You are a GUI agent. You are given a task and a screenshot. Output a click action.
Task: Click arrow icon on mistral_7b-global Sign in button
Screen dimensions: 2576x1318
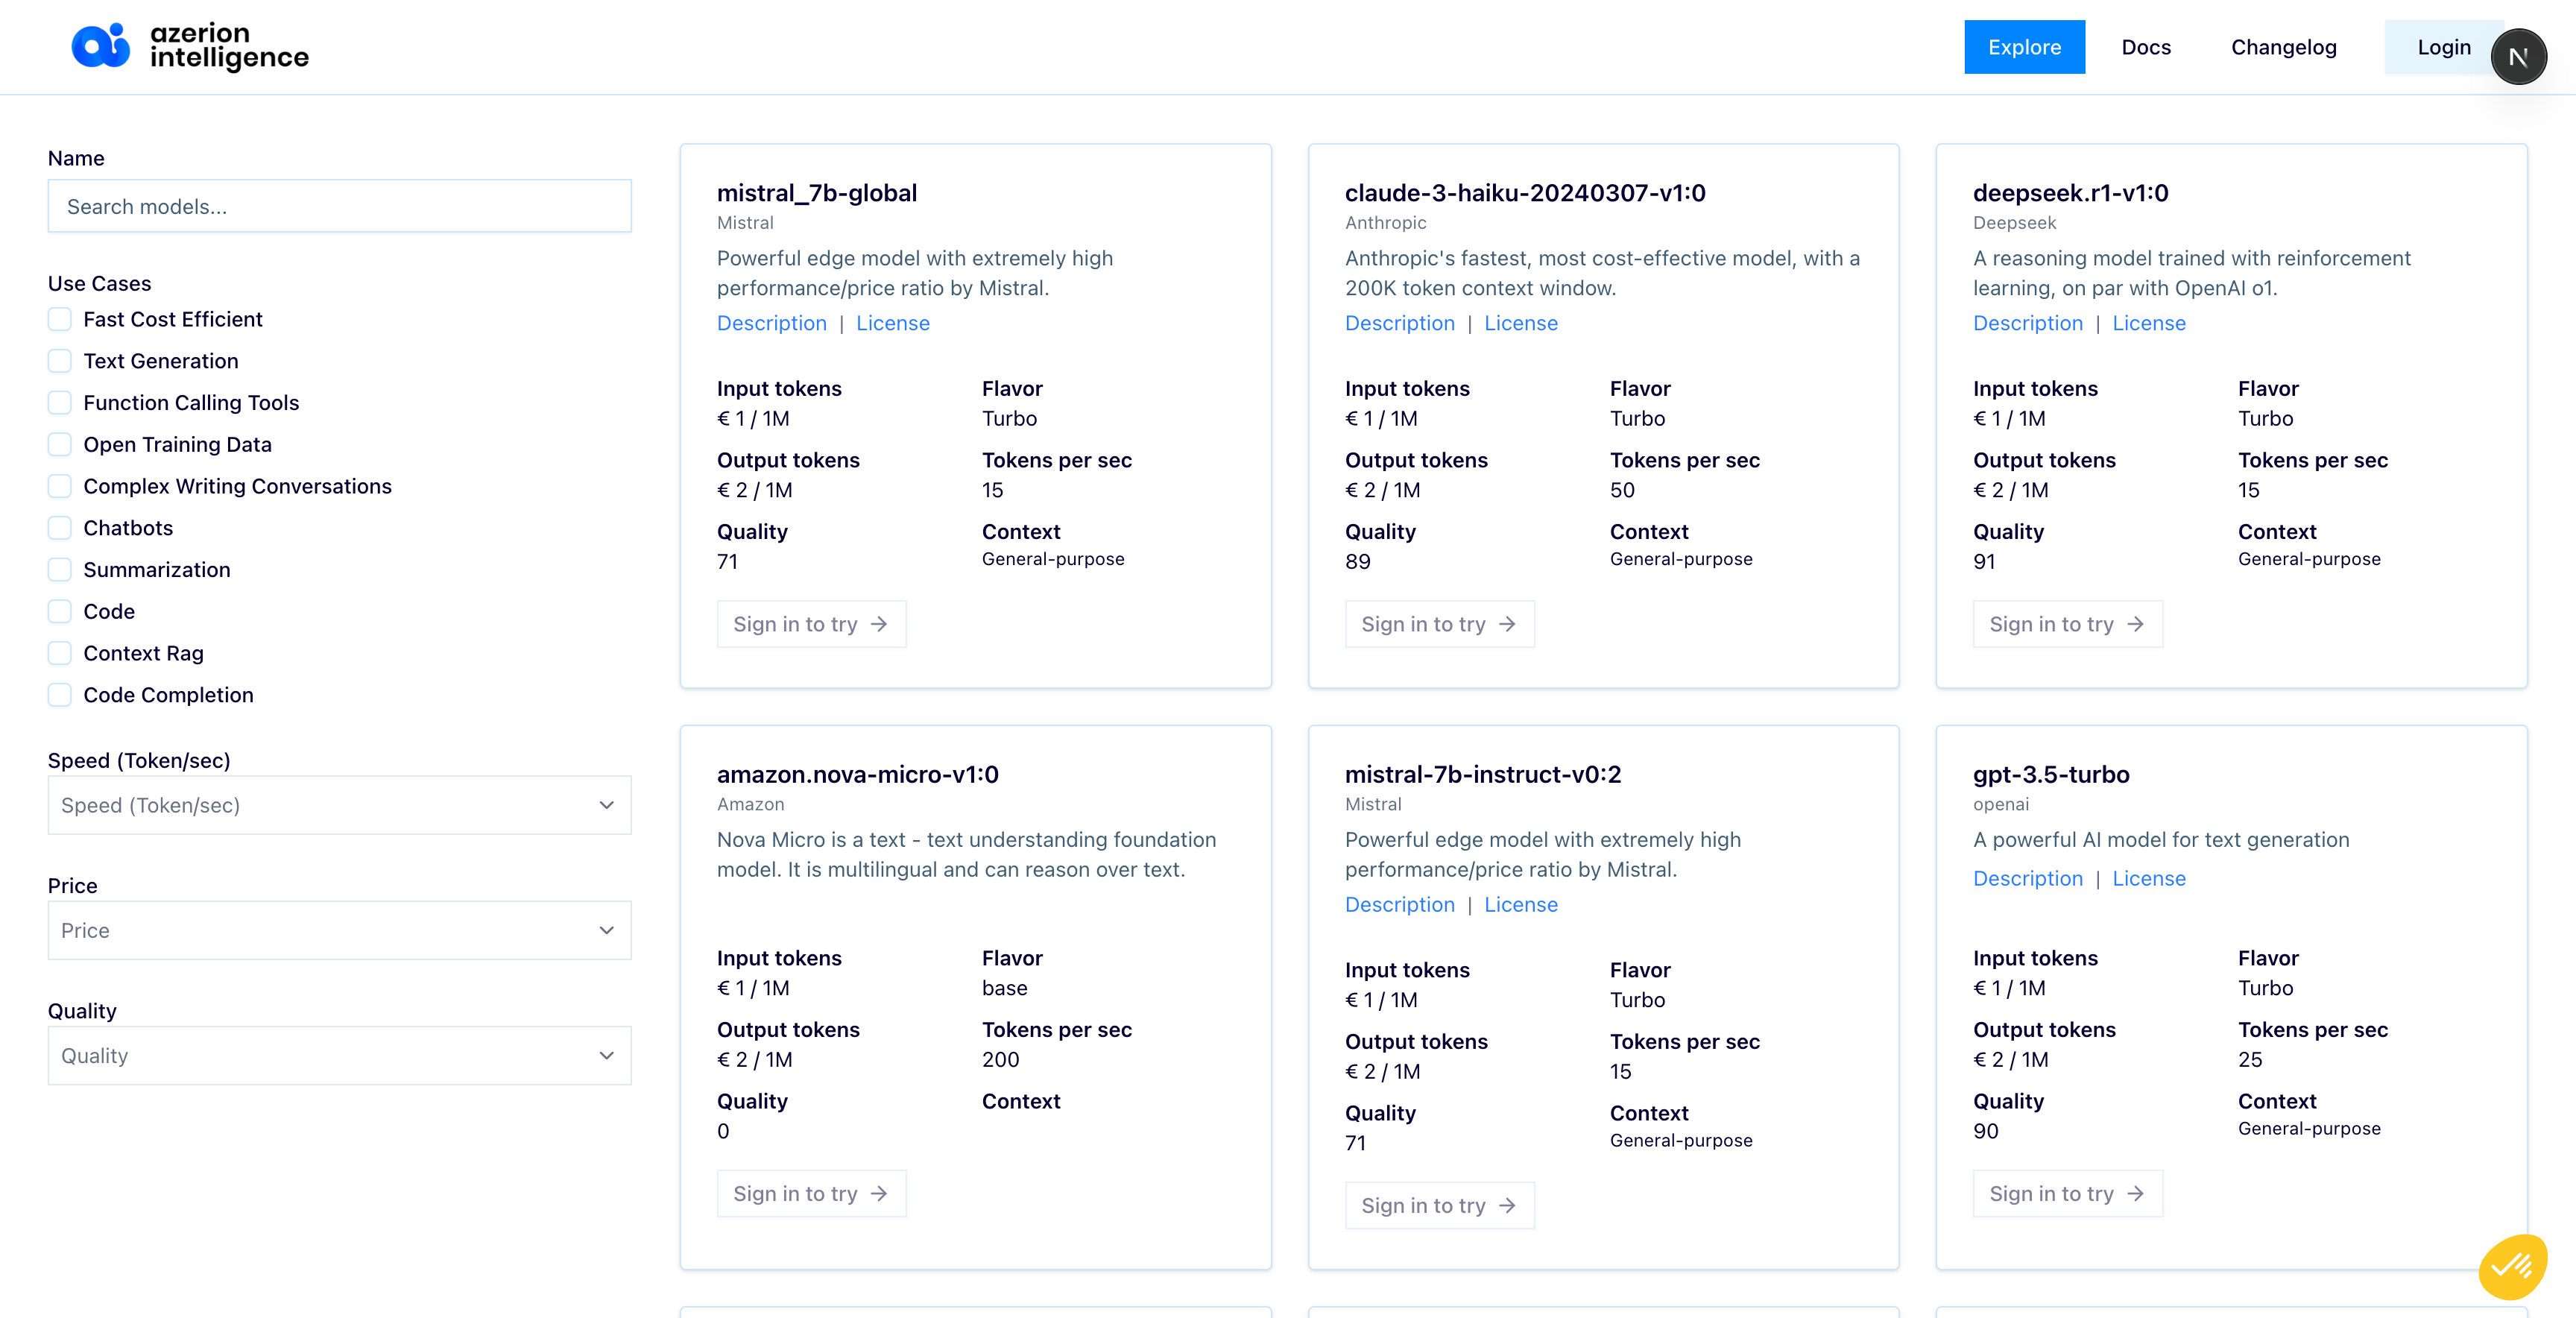click(x=879, y=624)
